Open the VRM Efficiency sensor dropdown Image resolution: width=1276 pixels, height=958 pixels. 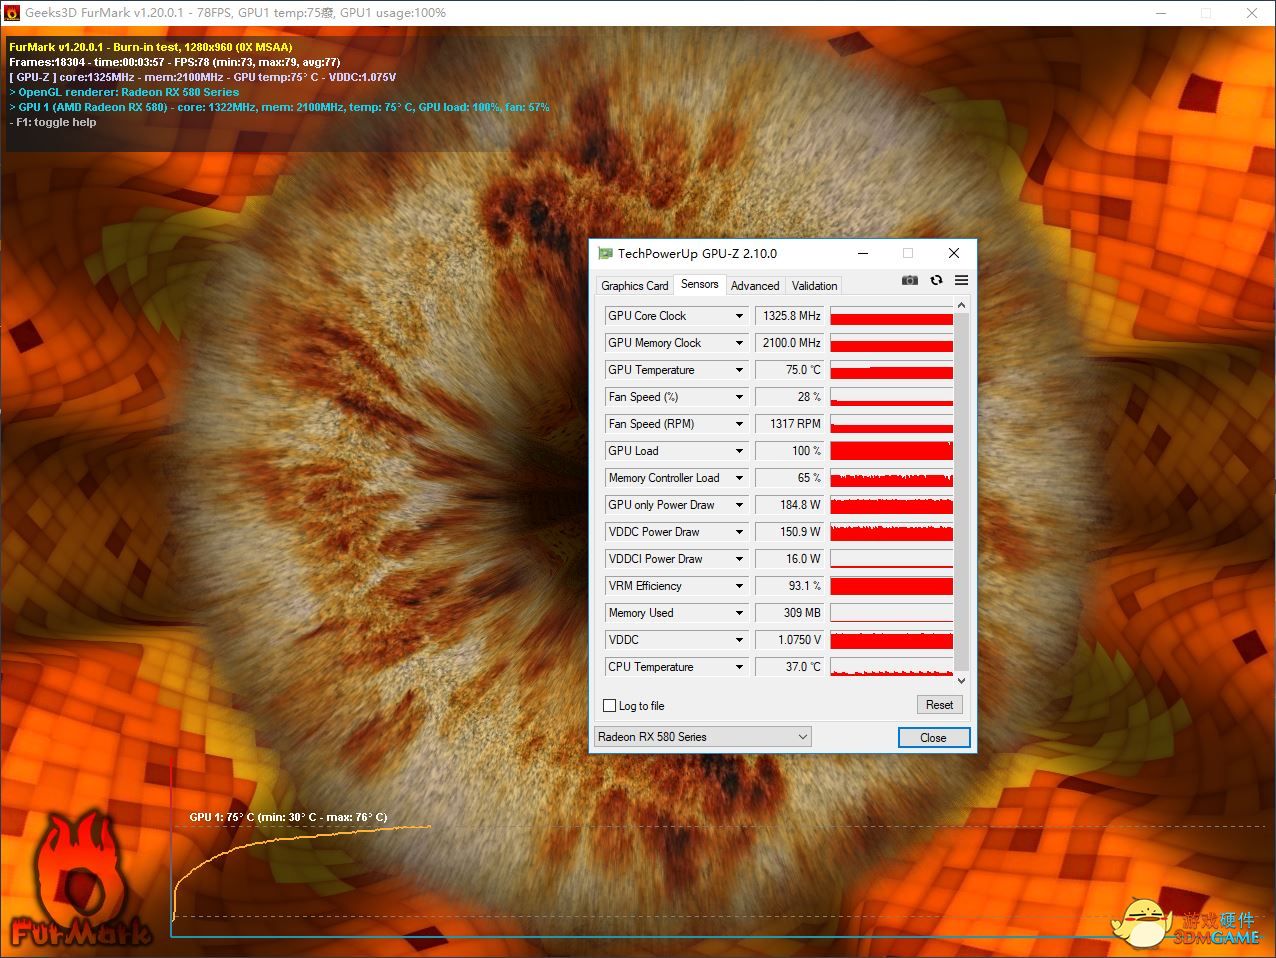739,586
